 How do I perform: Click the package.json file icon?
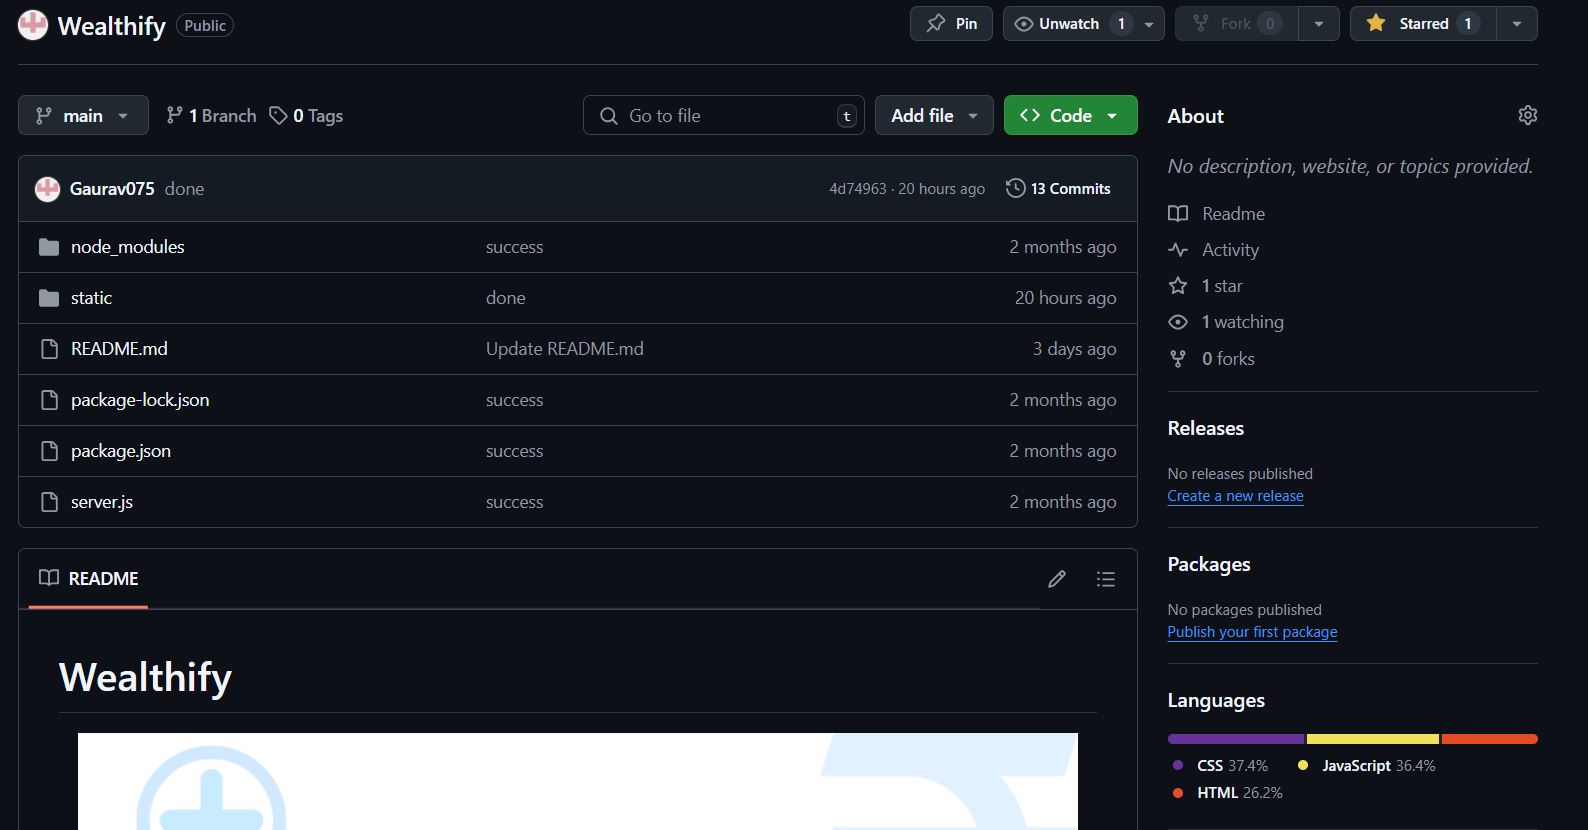(x=49, y=451)
